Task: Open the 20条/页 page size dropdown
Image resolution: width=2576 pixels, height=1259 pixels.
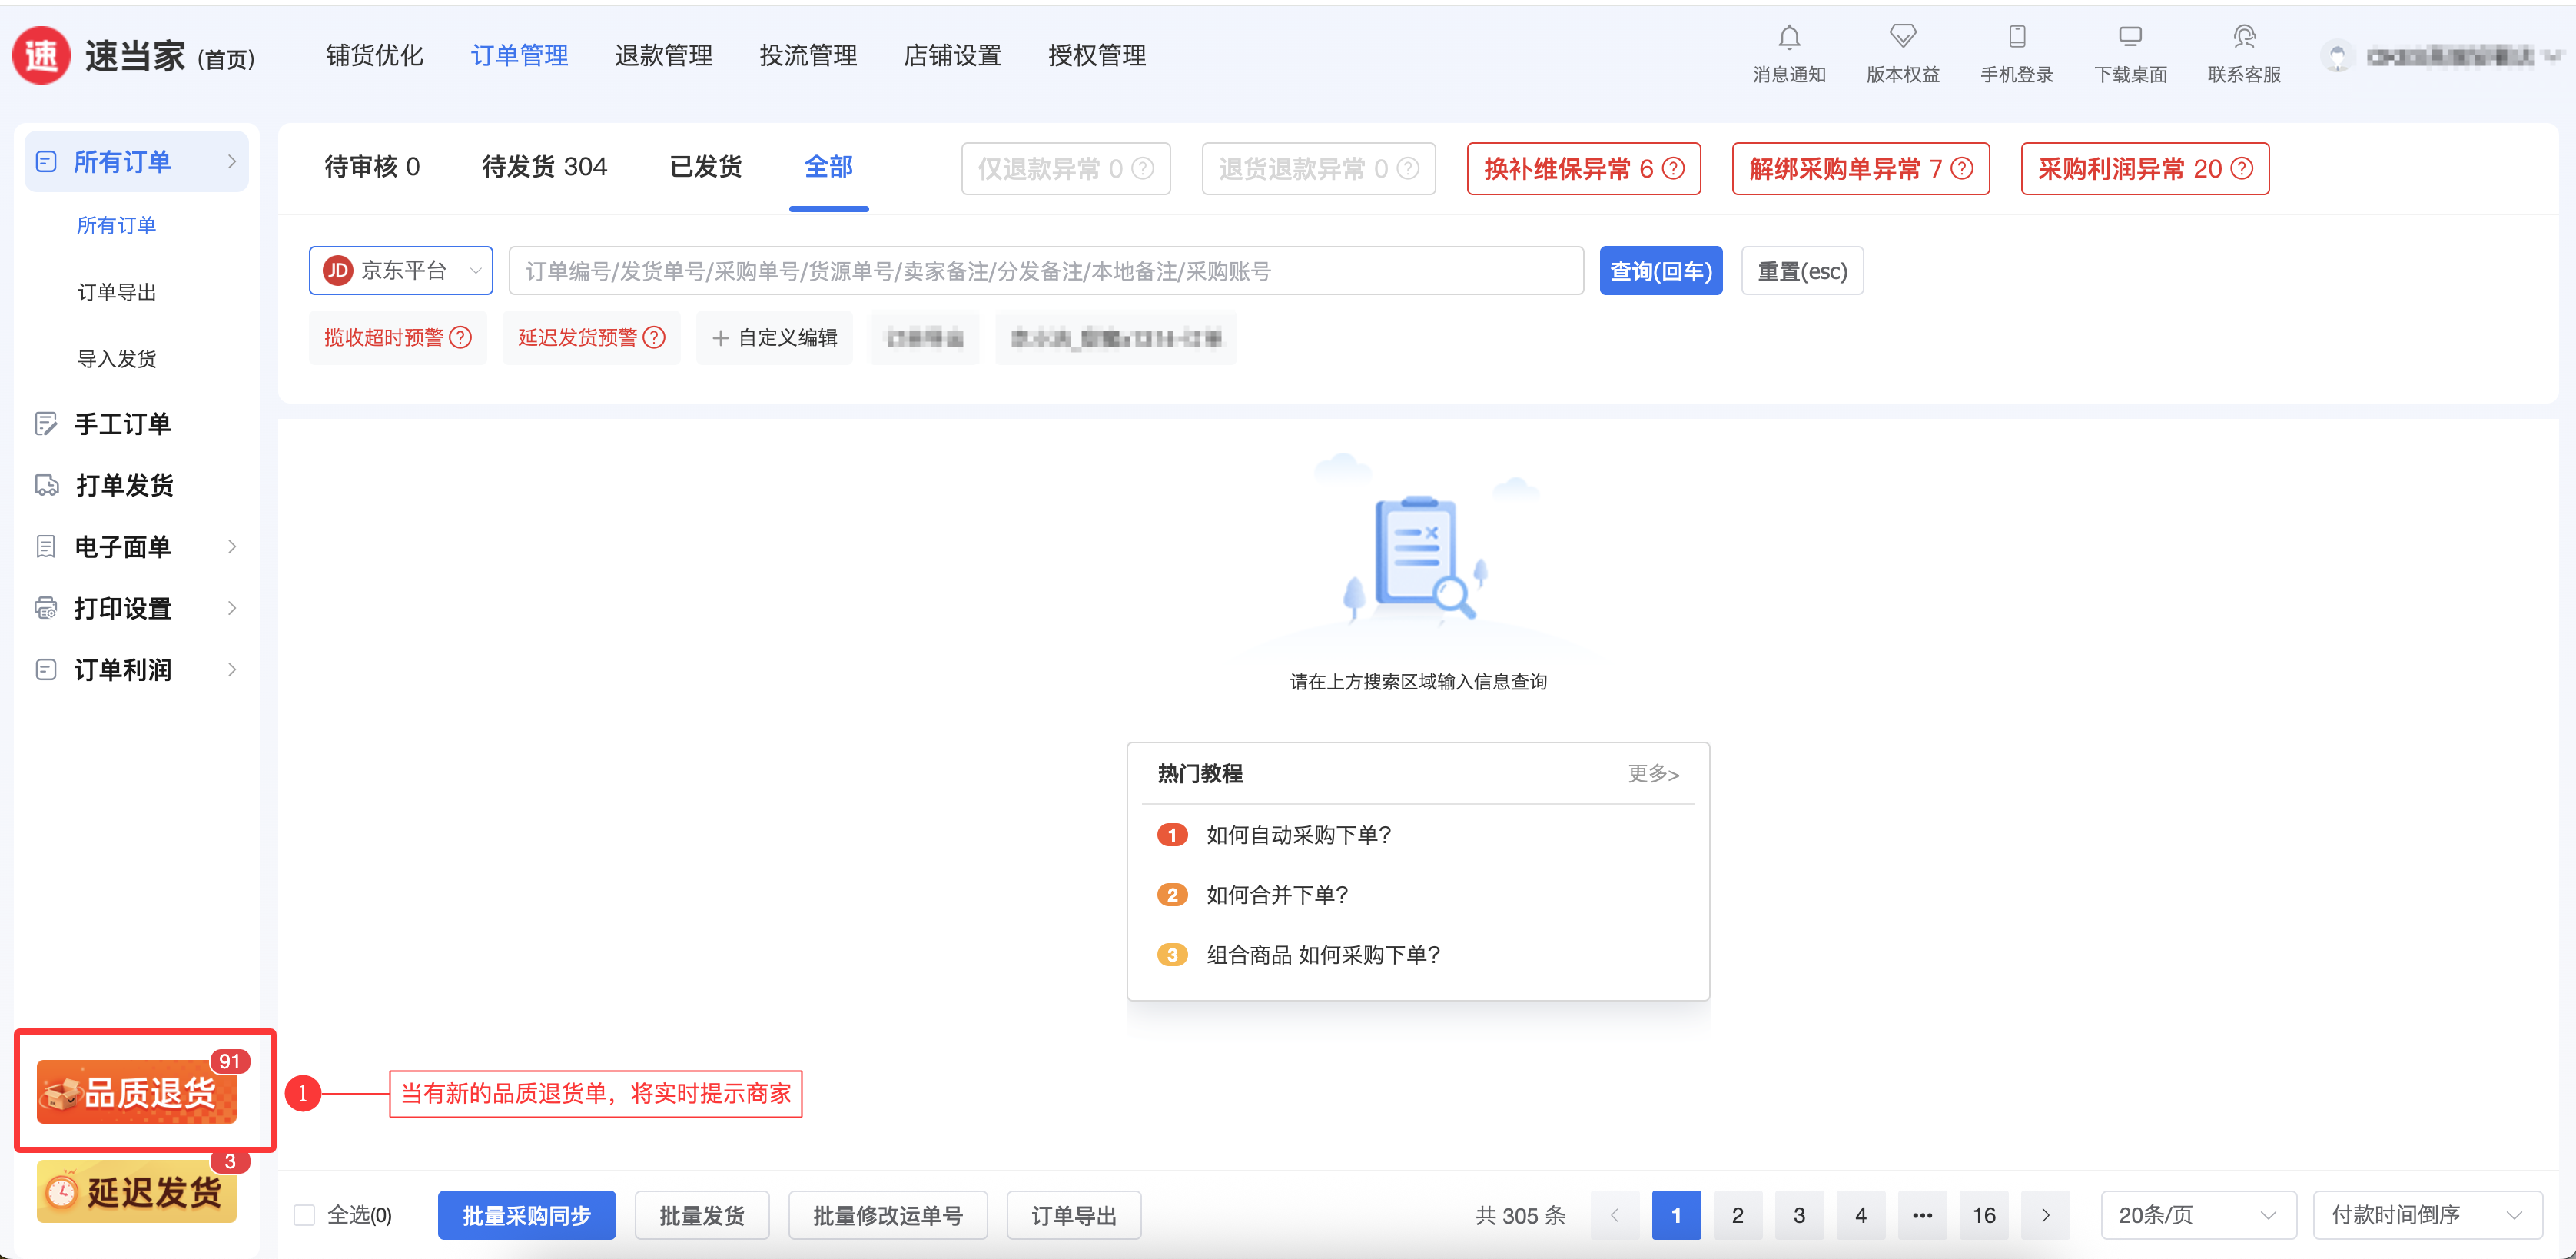Action: pos(2197,1215)
